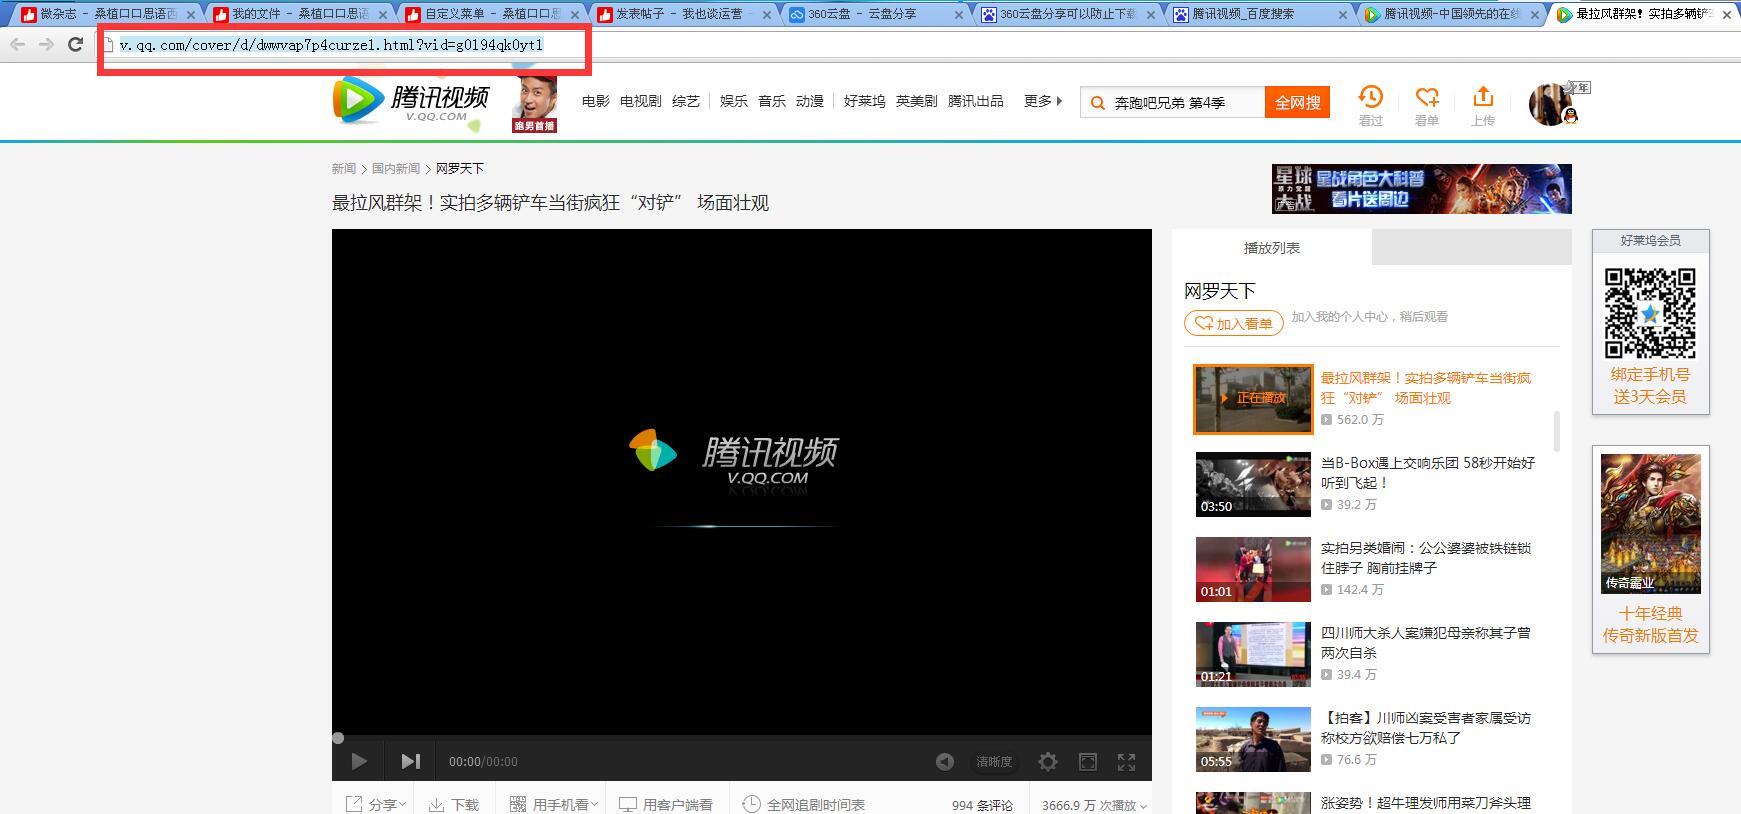1741x814 pixels.
Task: Click the 加入看单 button
Action: click(1234, 323)
